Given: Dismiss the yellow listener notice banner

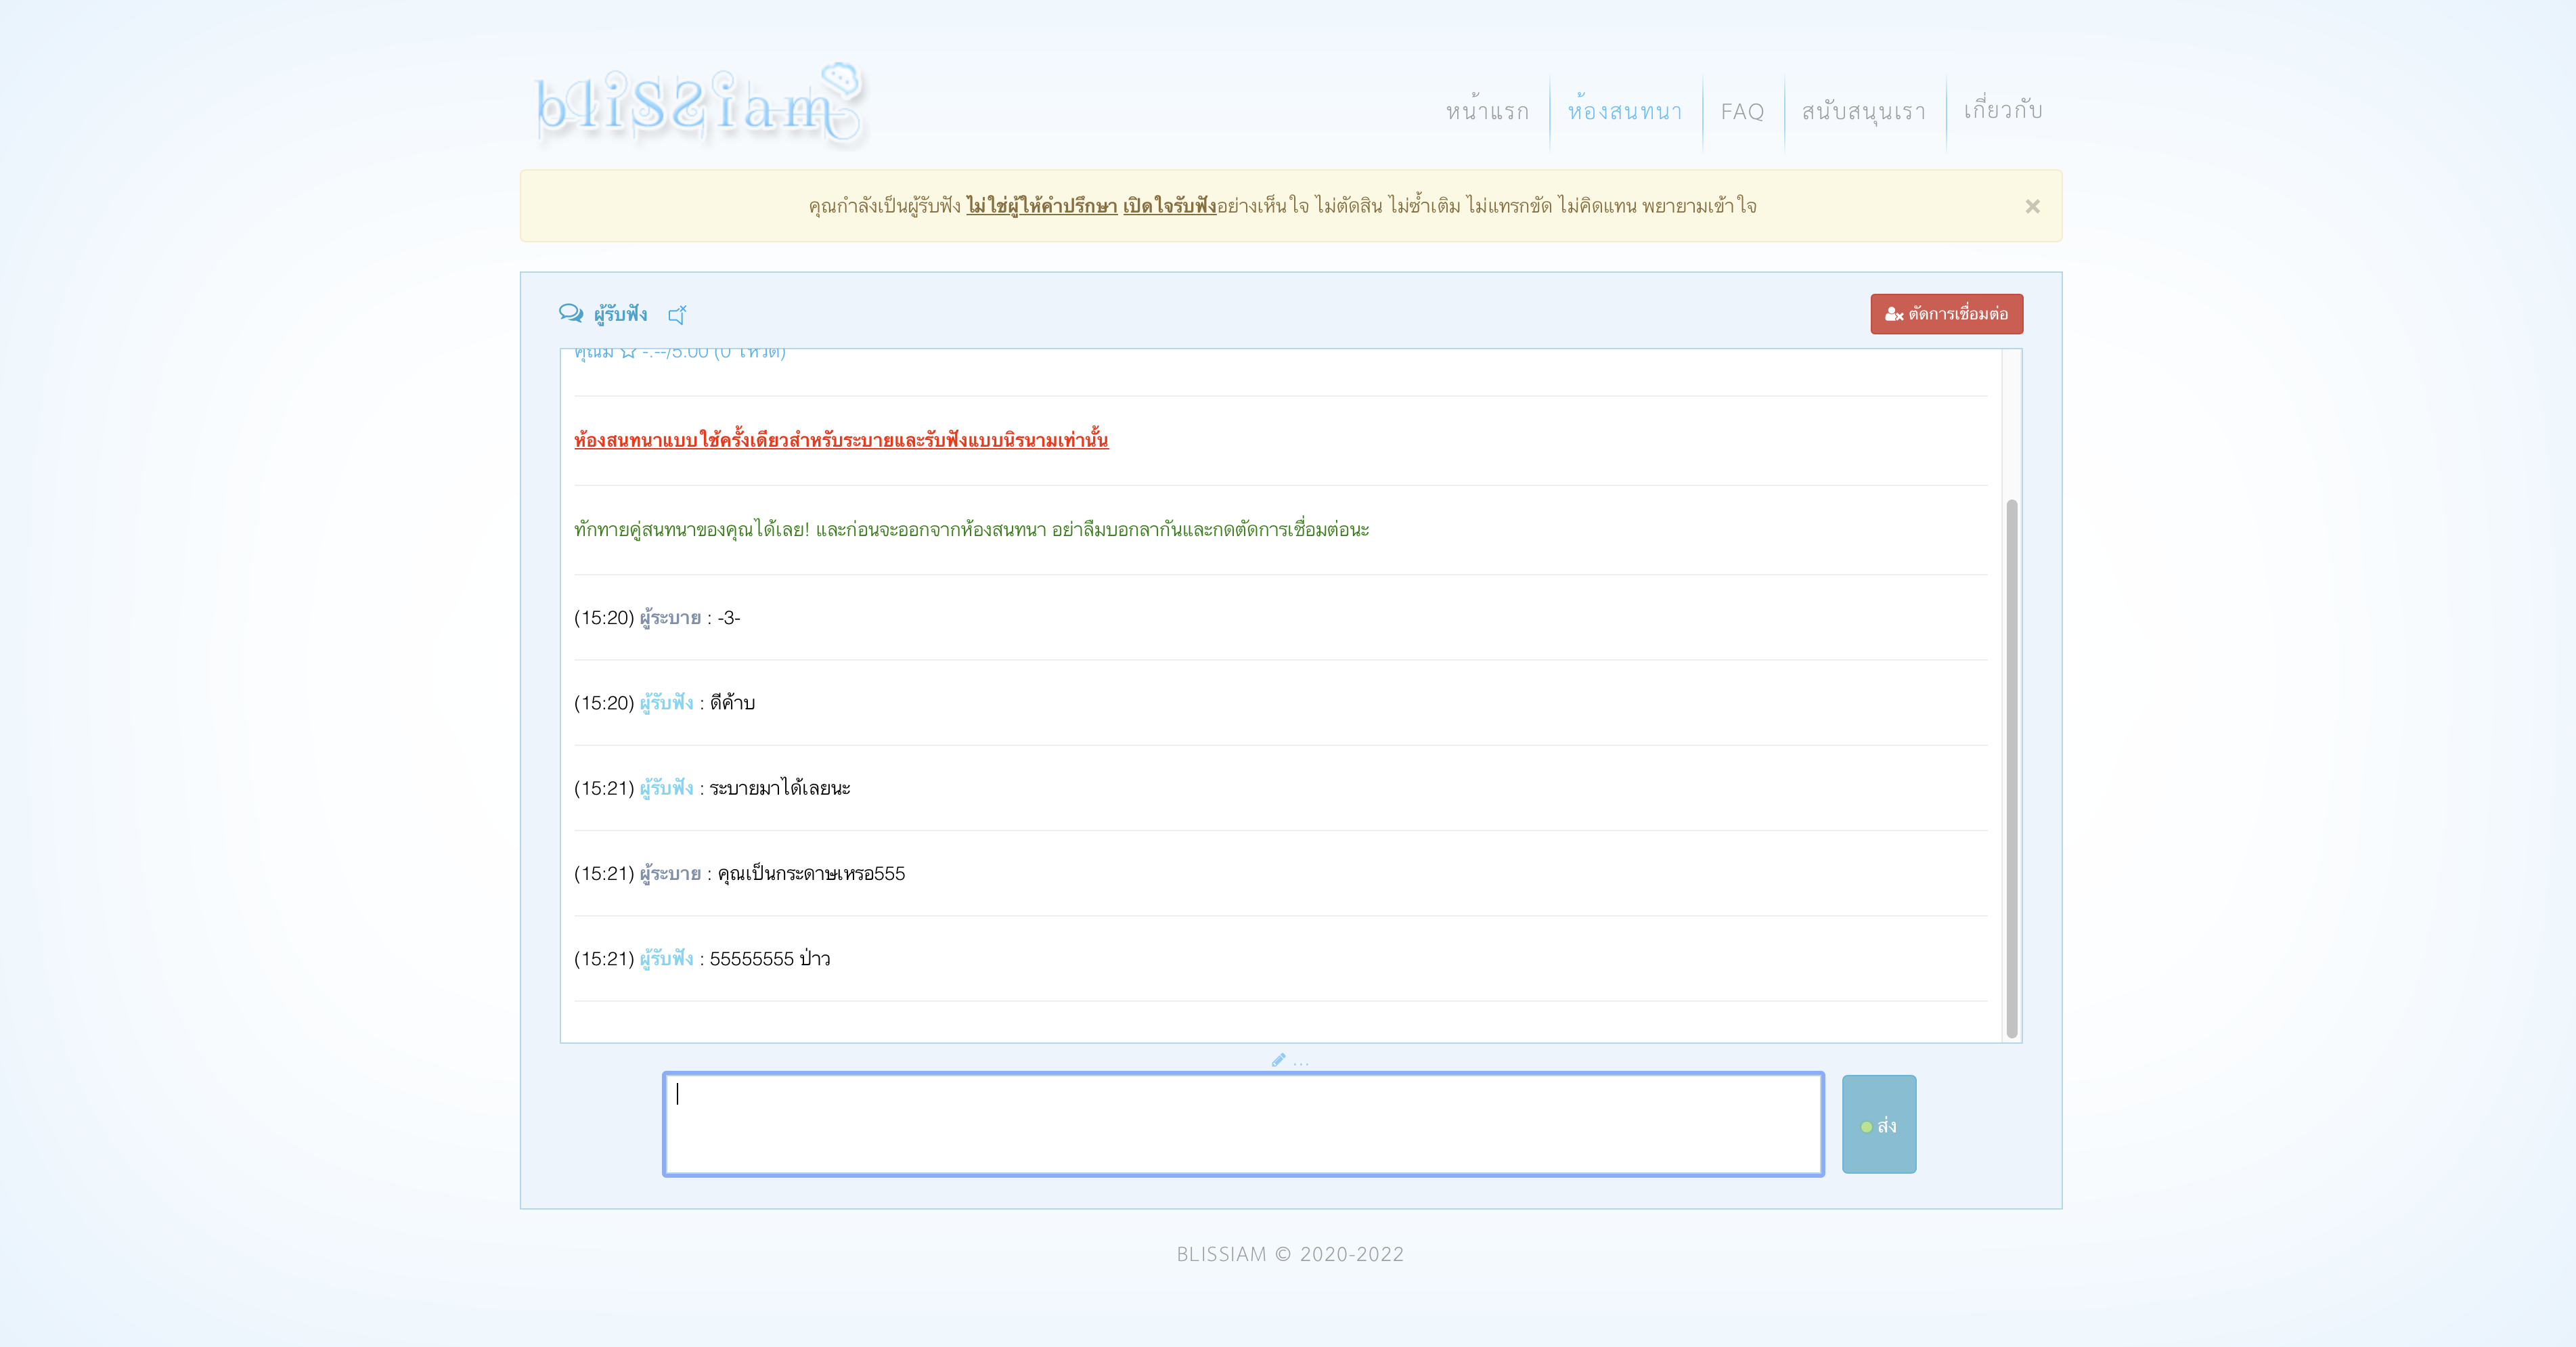Looking at the screenshot, I should [2032, 206].
